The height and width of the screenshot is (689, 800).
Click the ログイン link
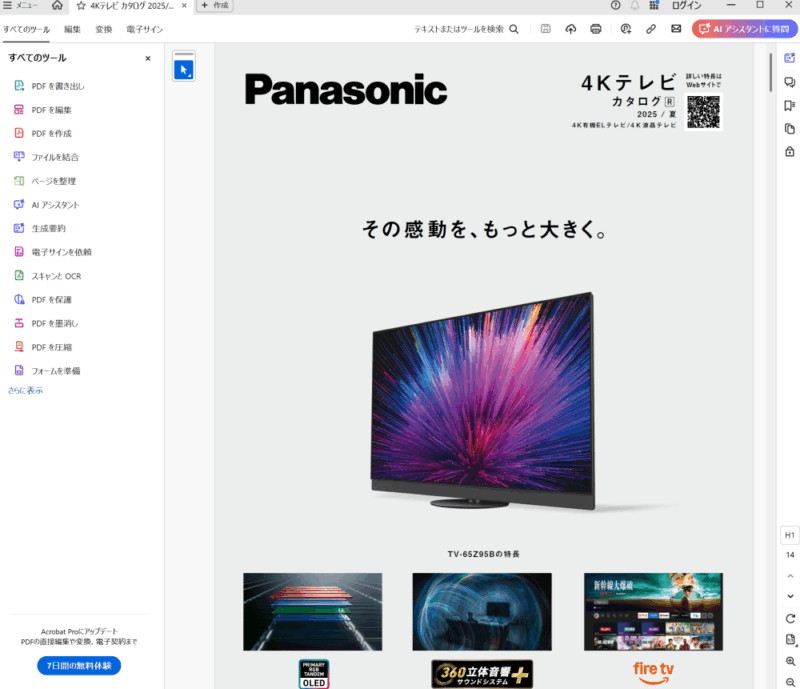tap(686, 6)
